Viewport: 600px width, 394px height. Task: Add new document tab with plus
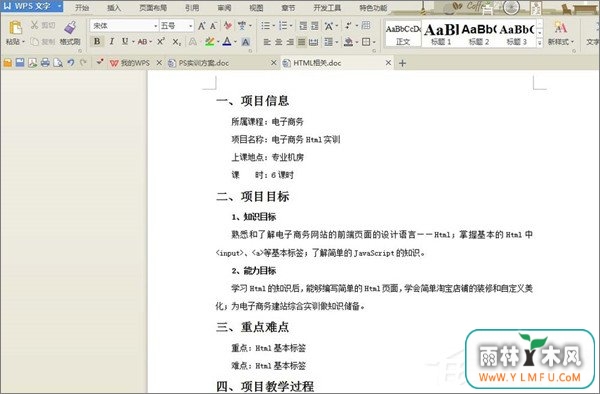click(x=402, y=63)
